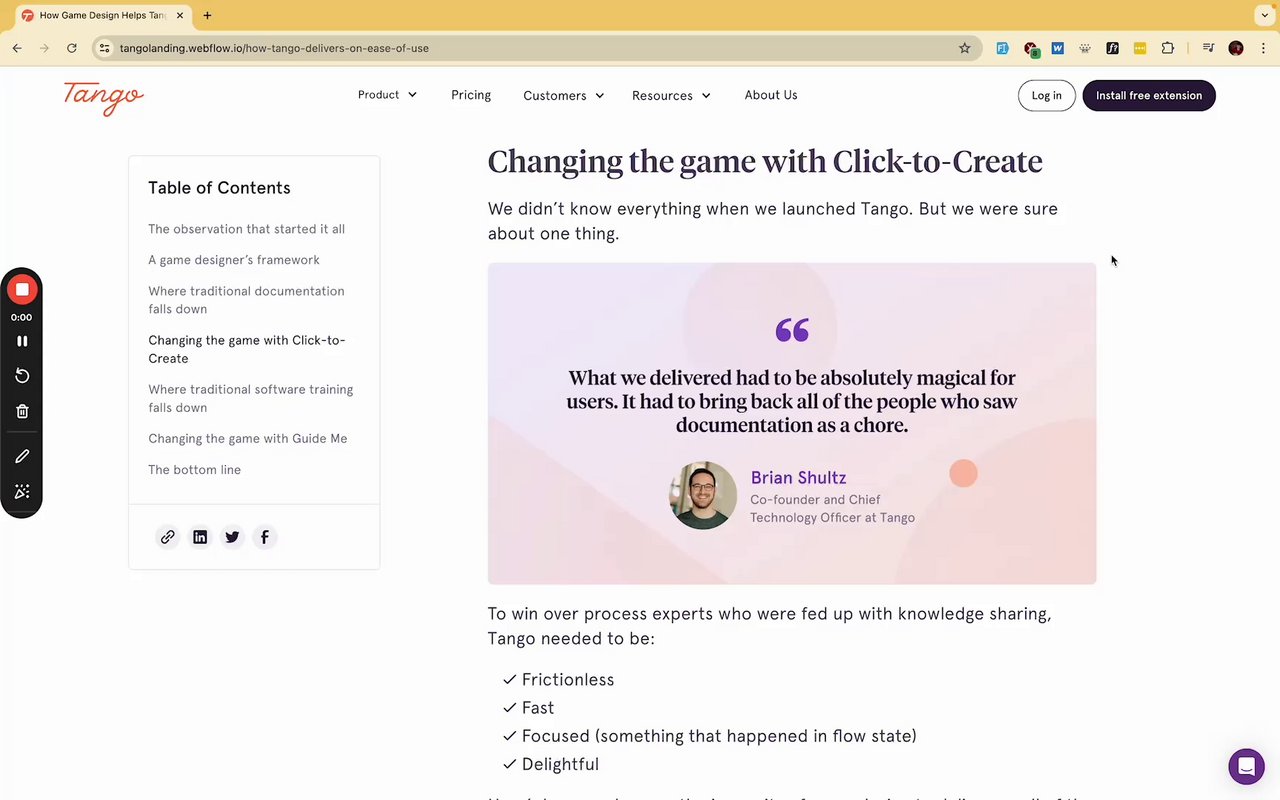Open the chat support widget

[x=1246, y=767]
